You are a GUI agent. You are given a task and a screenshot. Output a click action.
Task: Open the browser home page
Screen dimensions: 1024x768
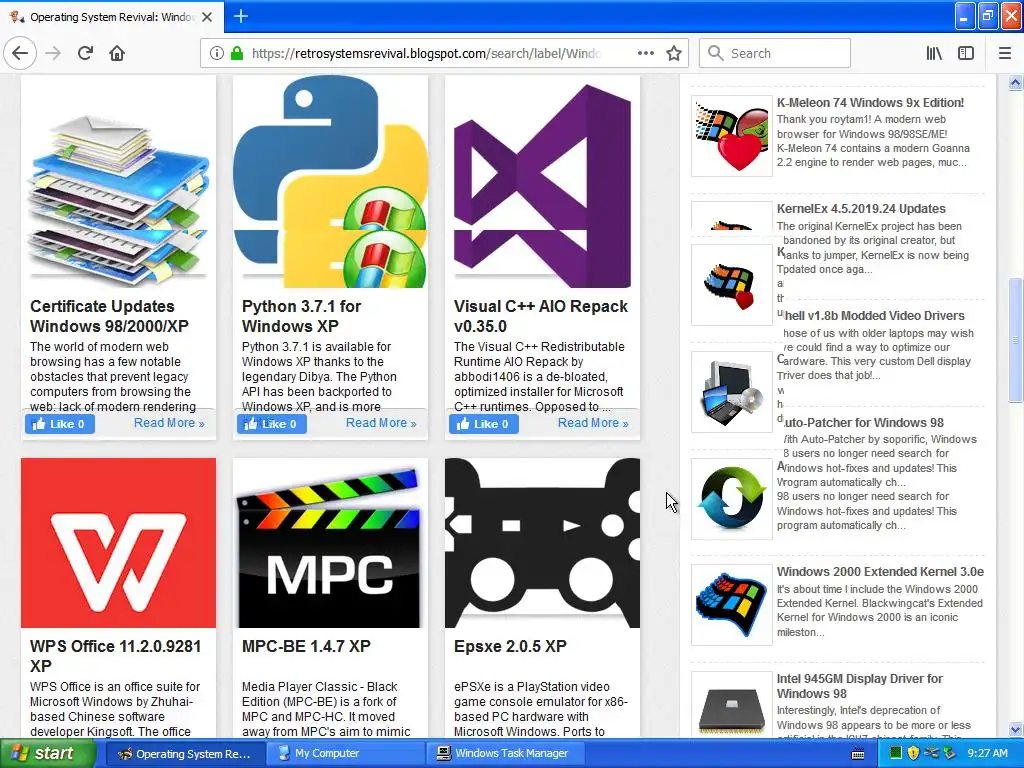[x=117, y=53]
